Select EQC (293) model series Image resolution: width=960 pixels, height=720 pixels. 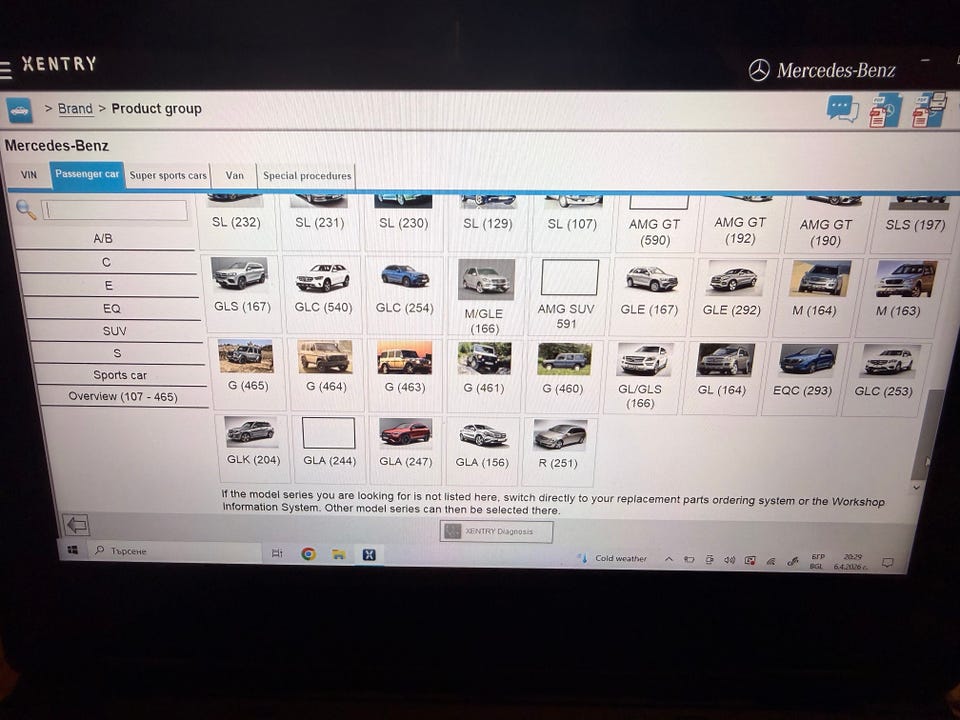pyautogui.click(x=802, y=378)
